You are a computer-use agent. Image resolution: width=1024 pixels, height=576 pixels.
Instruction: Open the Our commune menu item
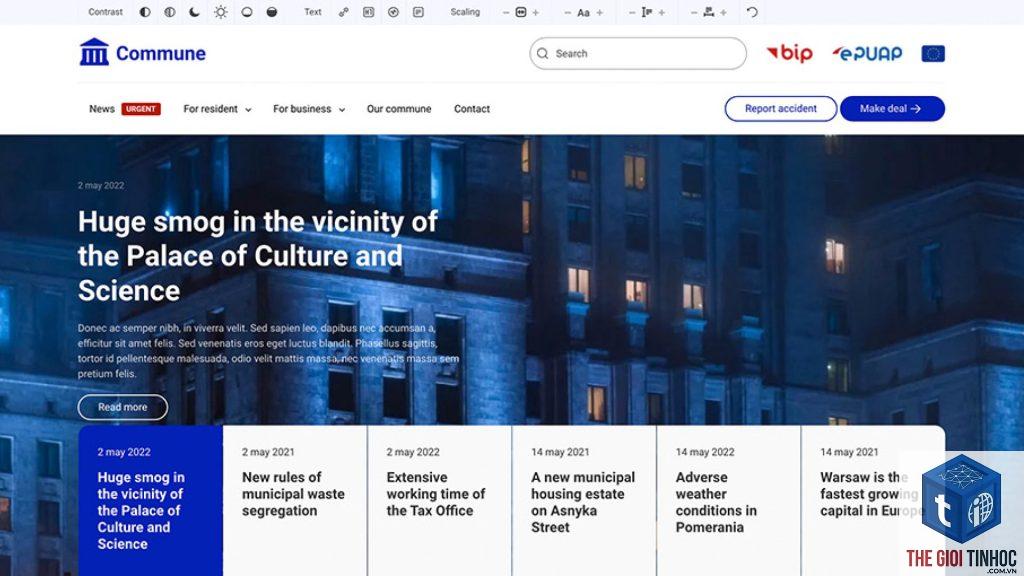coord(399,109)
